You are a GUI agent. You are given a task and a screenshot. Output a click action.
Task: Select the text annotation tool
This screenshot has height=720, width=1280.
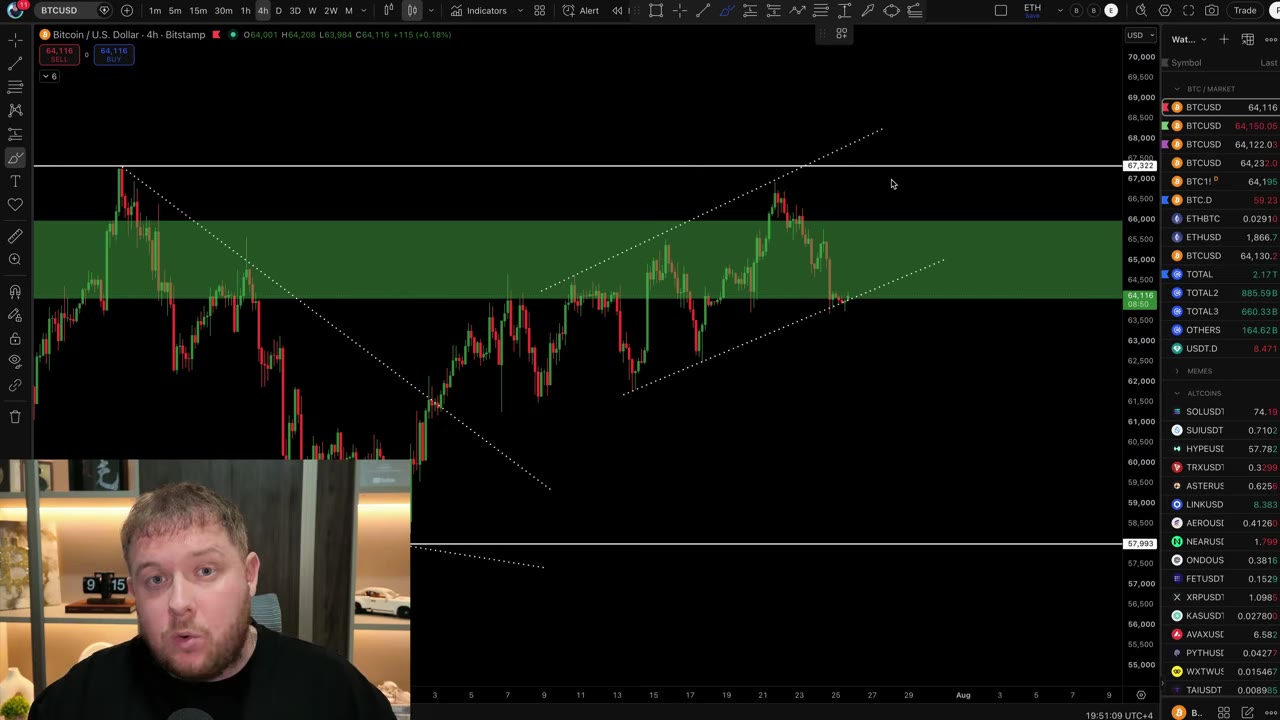(x=15, y=181)
